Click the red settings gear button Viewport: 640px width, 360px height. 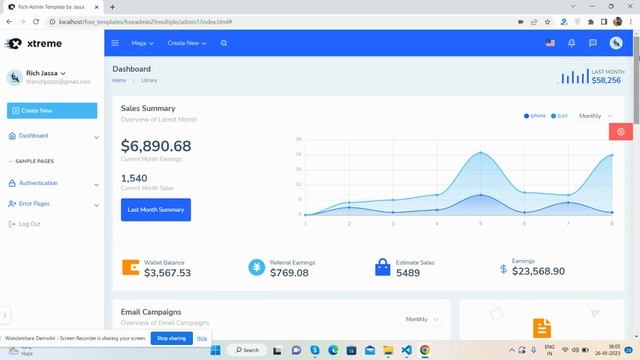click(621, 132)
